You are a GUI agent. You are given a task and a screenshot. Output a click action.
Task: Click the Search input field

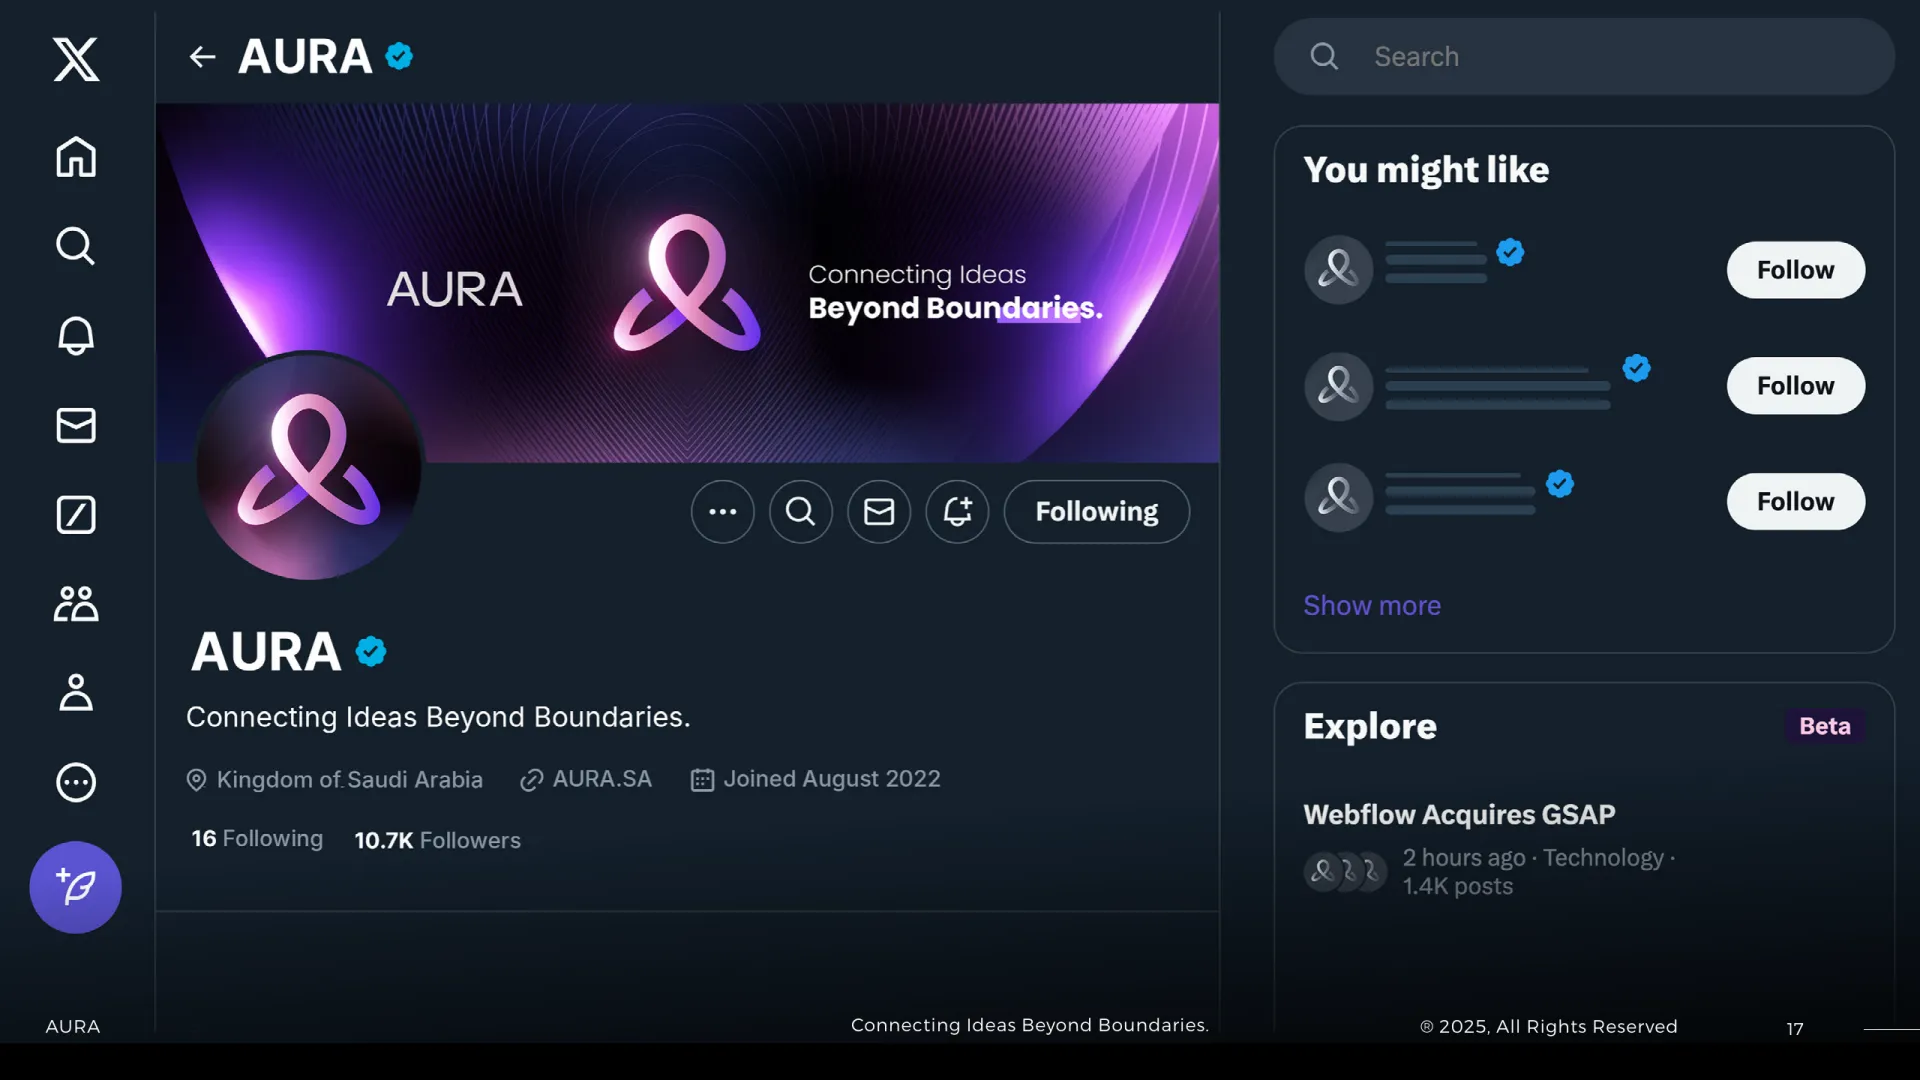click(x=1584, y=57)
